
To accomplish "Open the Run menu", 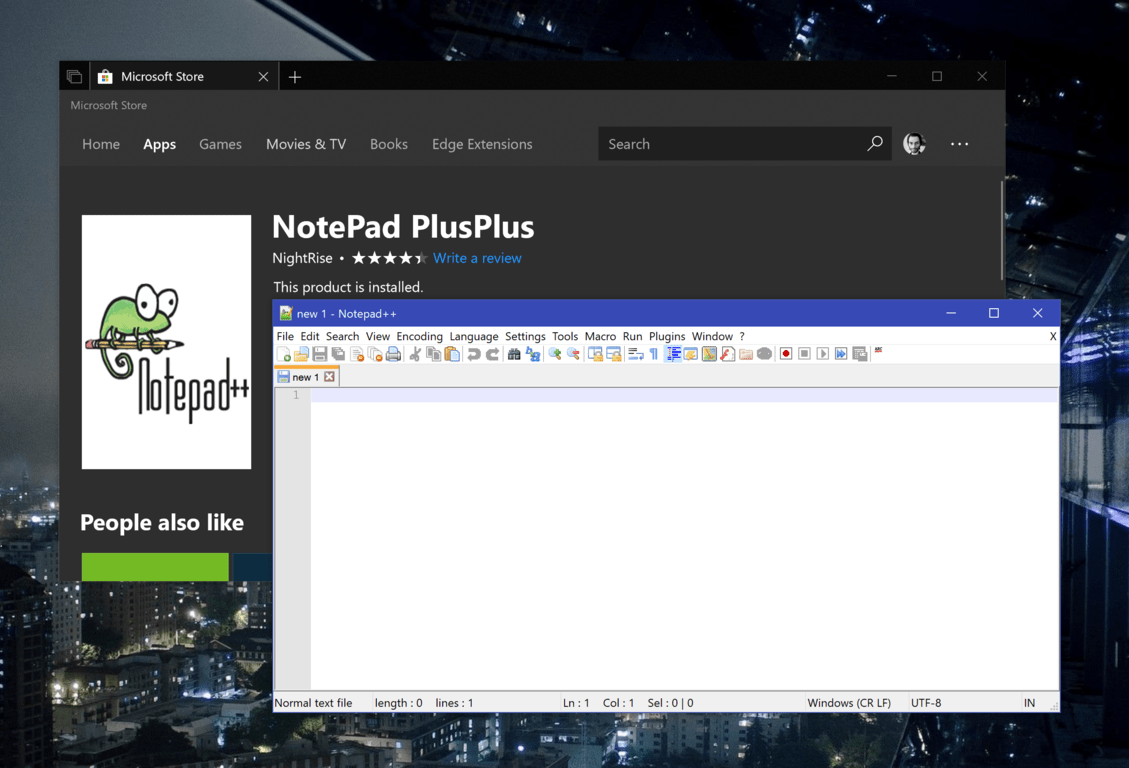I will click(x=632, y=336).
